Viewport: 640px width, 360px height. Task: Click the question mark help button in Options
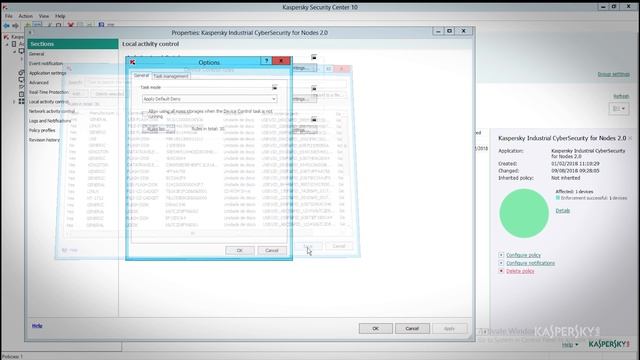pos(266,61)
